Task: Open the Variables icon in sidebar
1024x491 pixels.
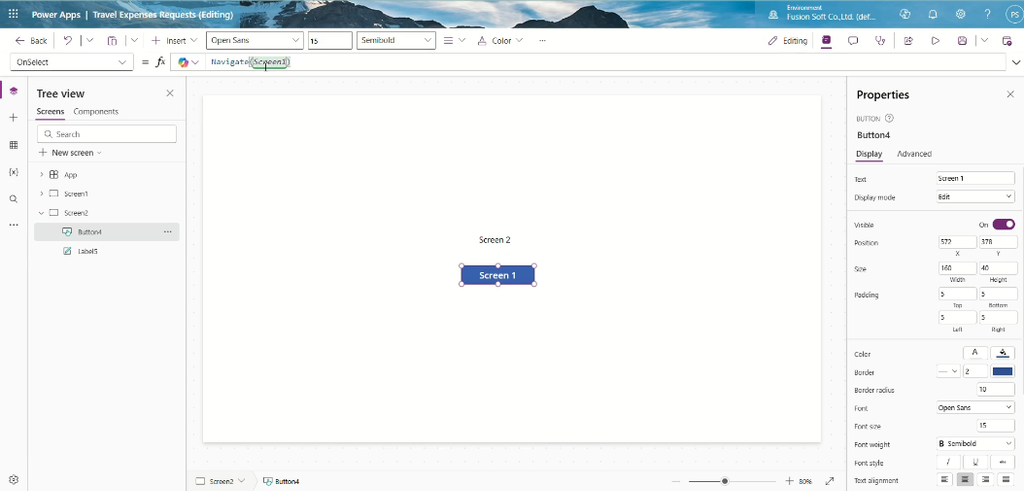Action: [14, 172]
